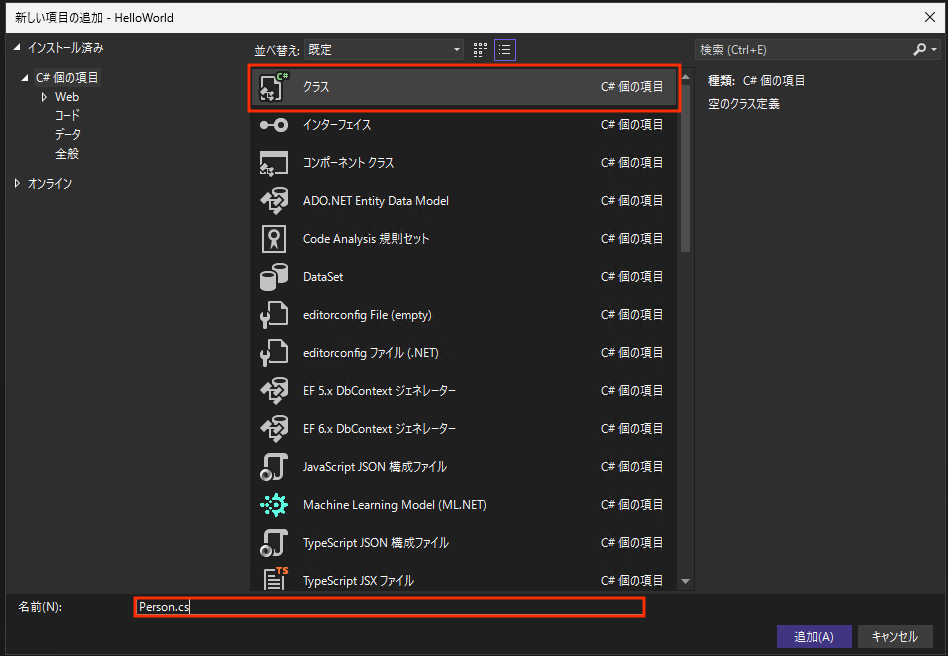This screenshot has height=656, width=948.
Task: Click the search magnifier icon
Action: [x=919, y=50]
